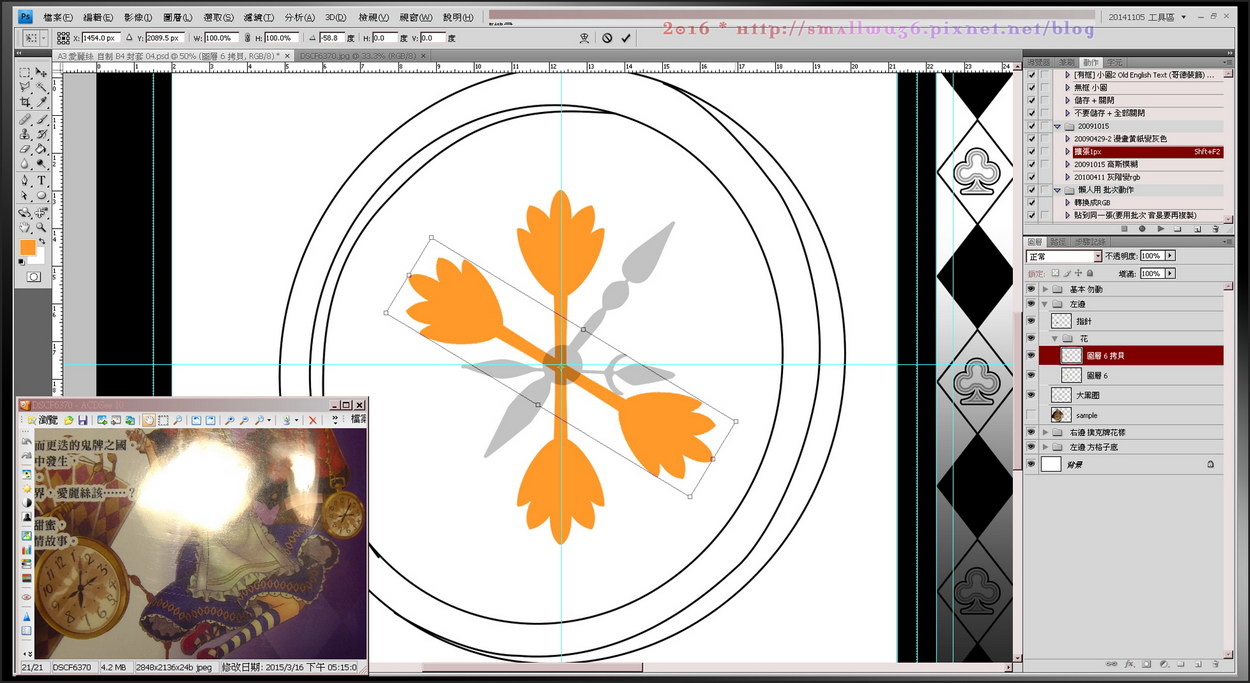This screenshot has height=683, width=1250.
Task: Select the Eyedropper tool
Action: pyautogui.click(x=42, y=102)
